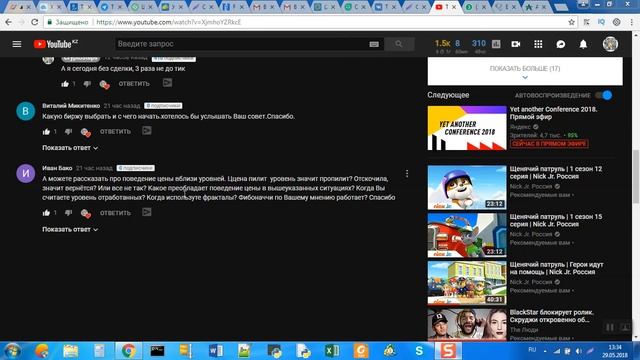Open Yet another Conference 2018 video title
This screenshot has height=360, width=640.
click(x=553, y=113)
